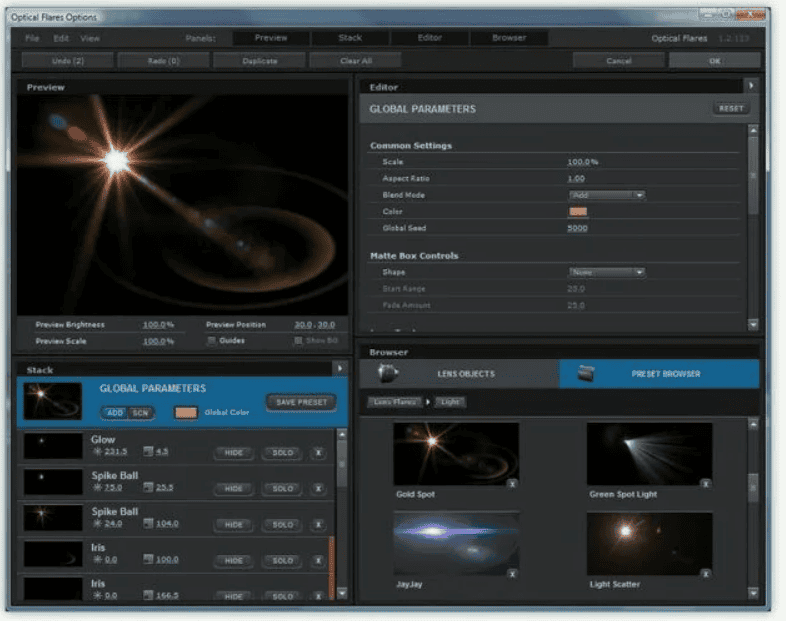Click the Preview Brightness value
Screen dimensions: 786x621
(158, 325)
